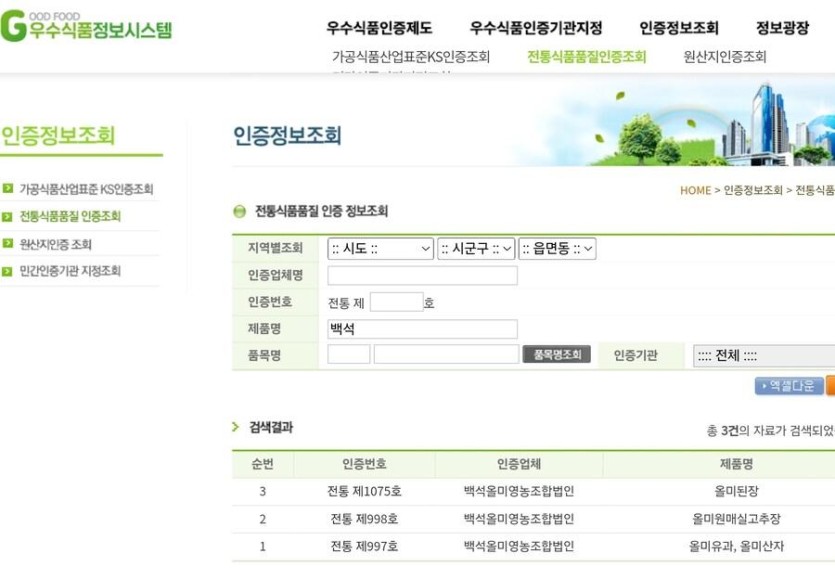
Task: Click the 우수식품정보시스템 logo
Action: point(86,26)
